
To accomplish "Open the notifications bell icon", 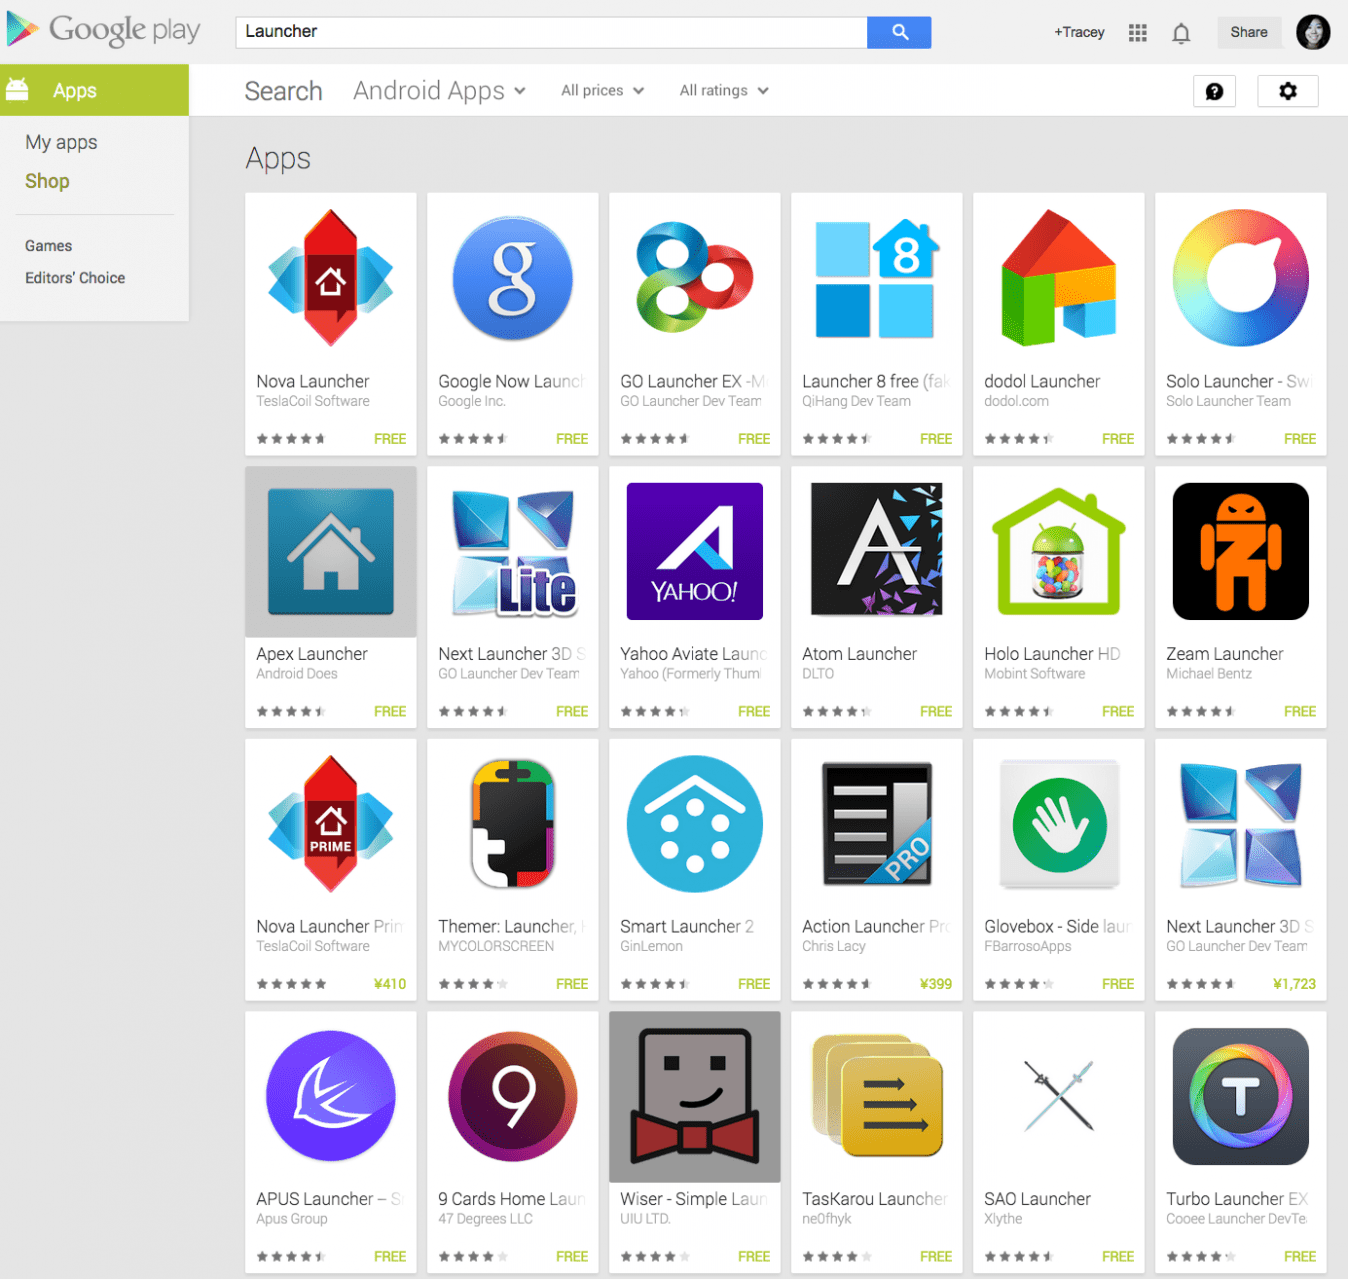I will [1181, 33].
